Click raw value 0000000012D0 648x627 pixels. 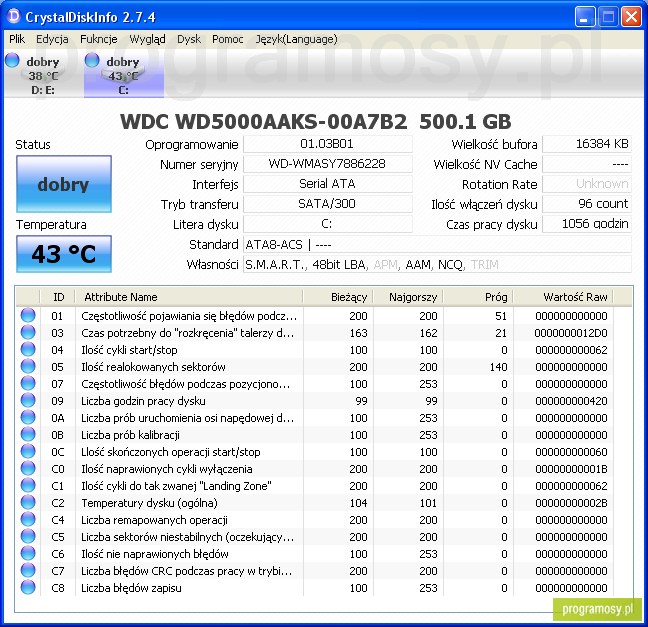(x=571, y=333)
